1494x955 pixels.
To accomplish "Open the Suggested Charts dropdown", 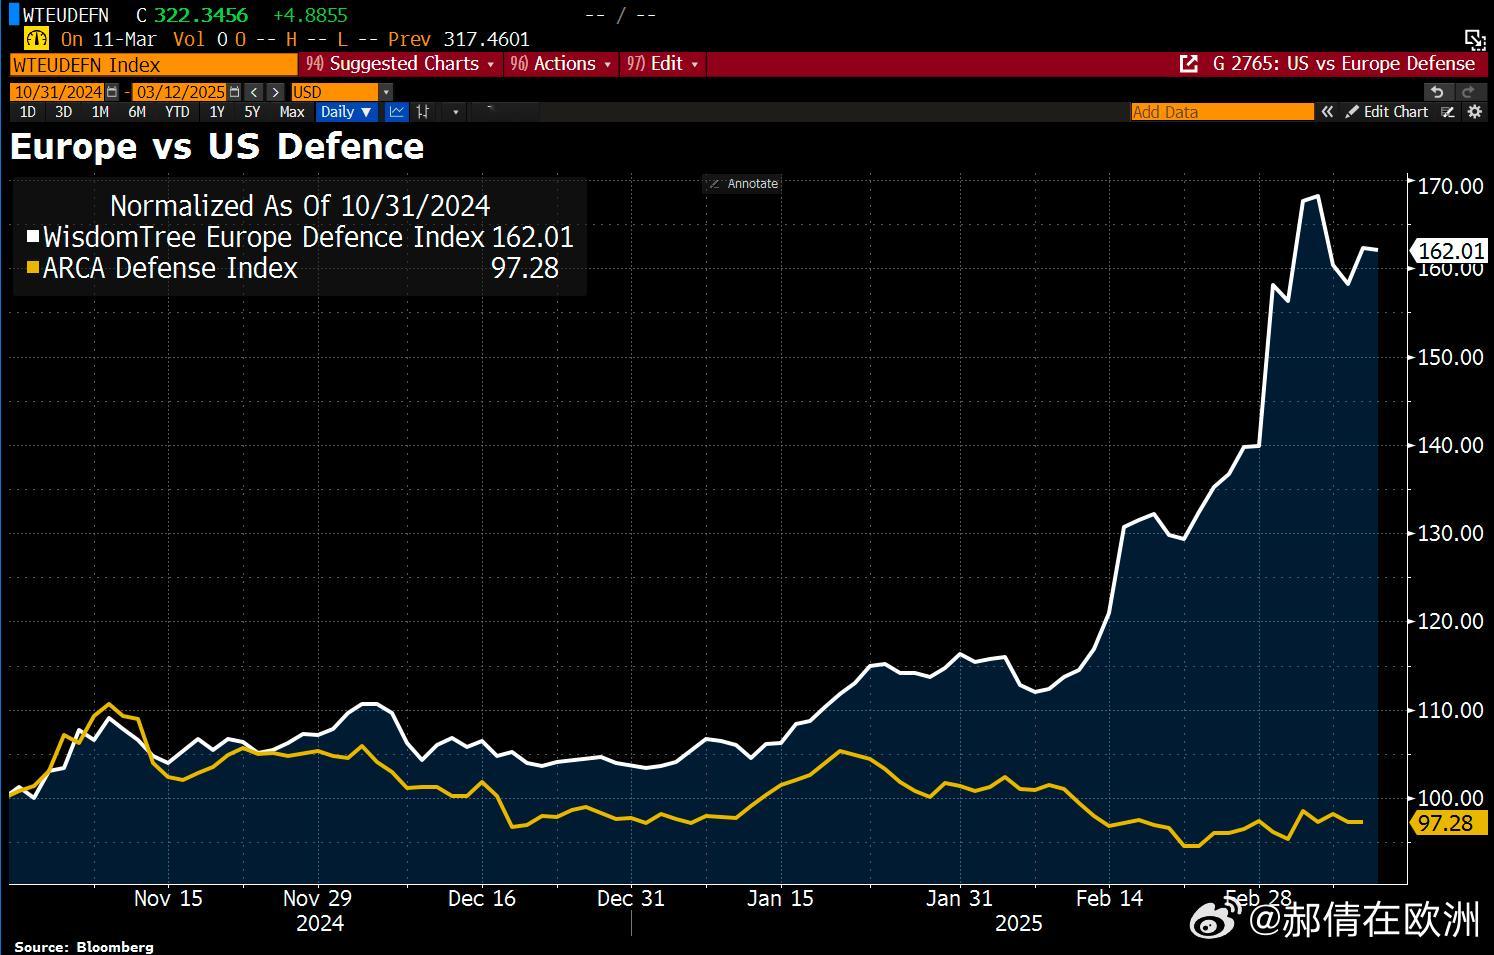I will (400, 64).
